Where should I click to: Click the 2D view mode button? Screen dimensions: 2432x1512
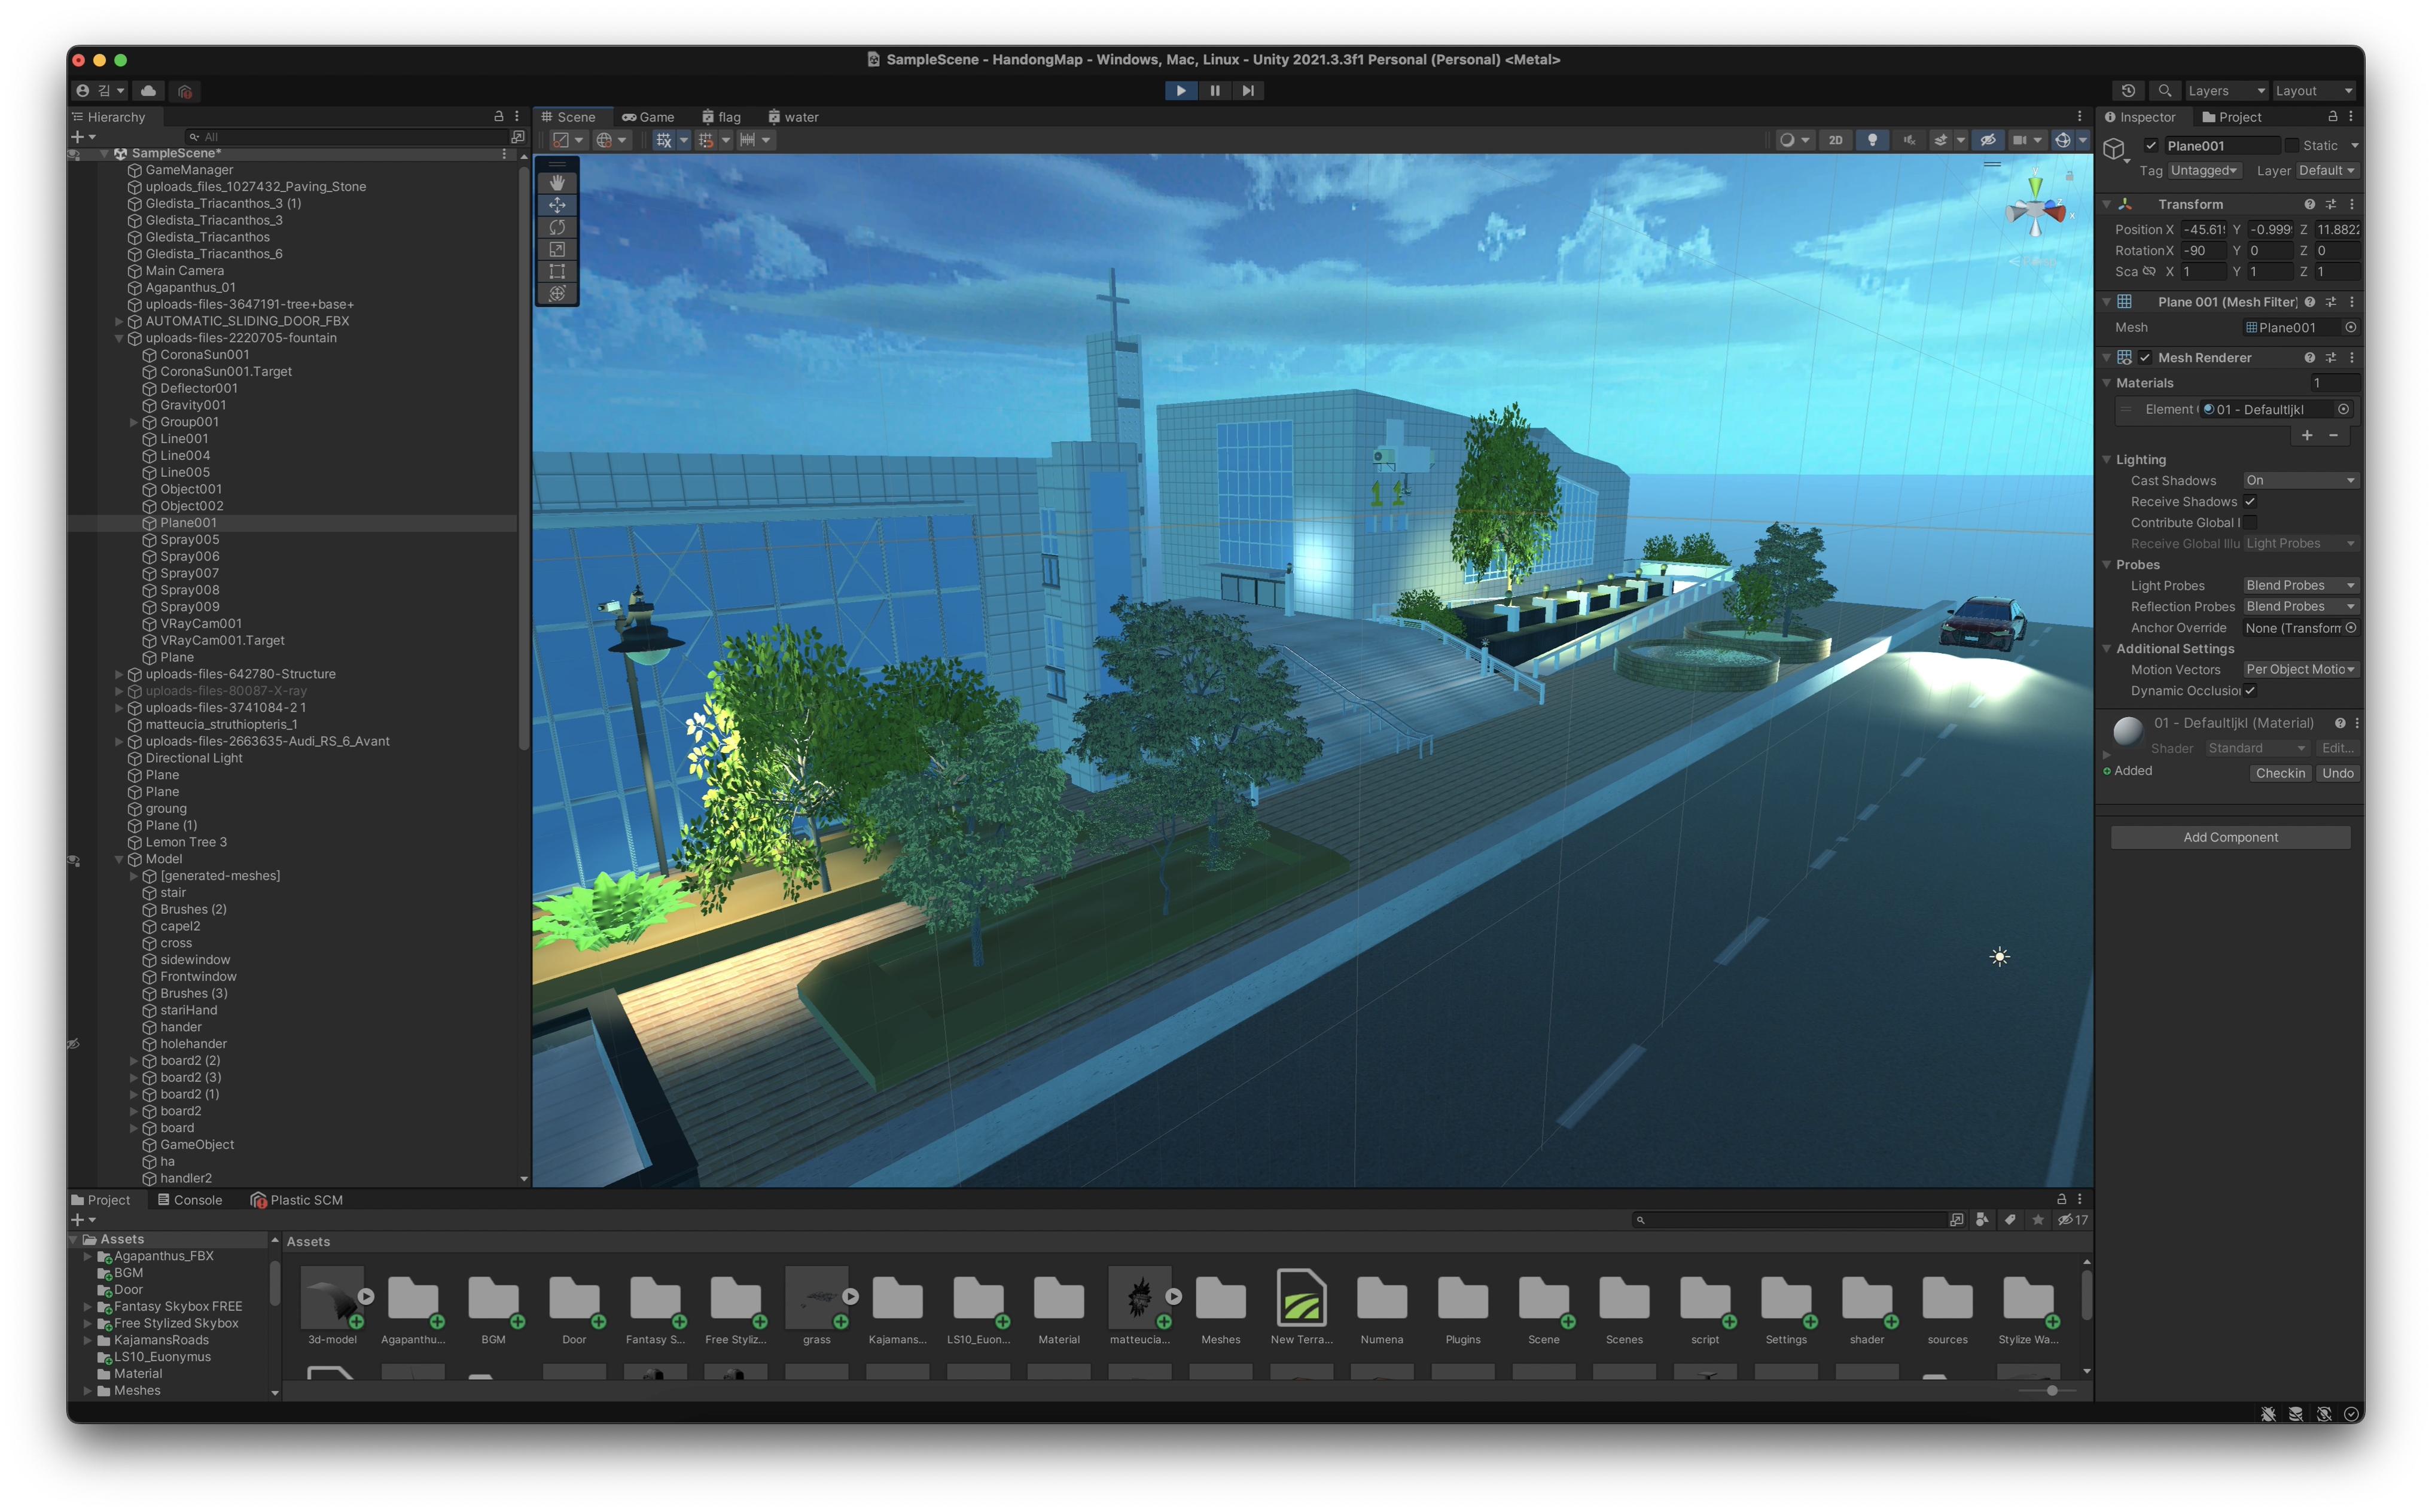point(1835,140)
